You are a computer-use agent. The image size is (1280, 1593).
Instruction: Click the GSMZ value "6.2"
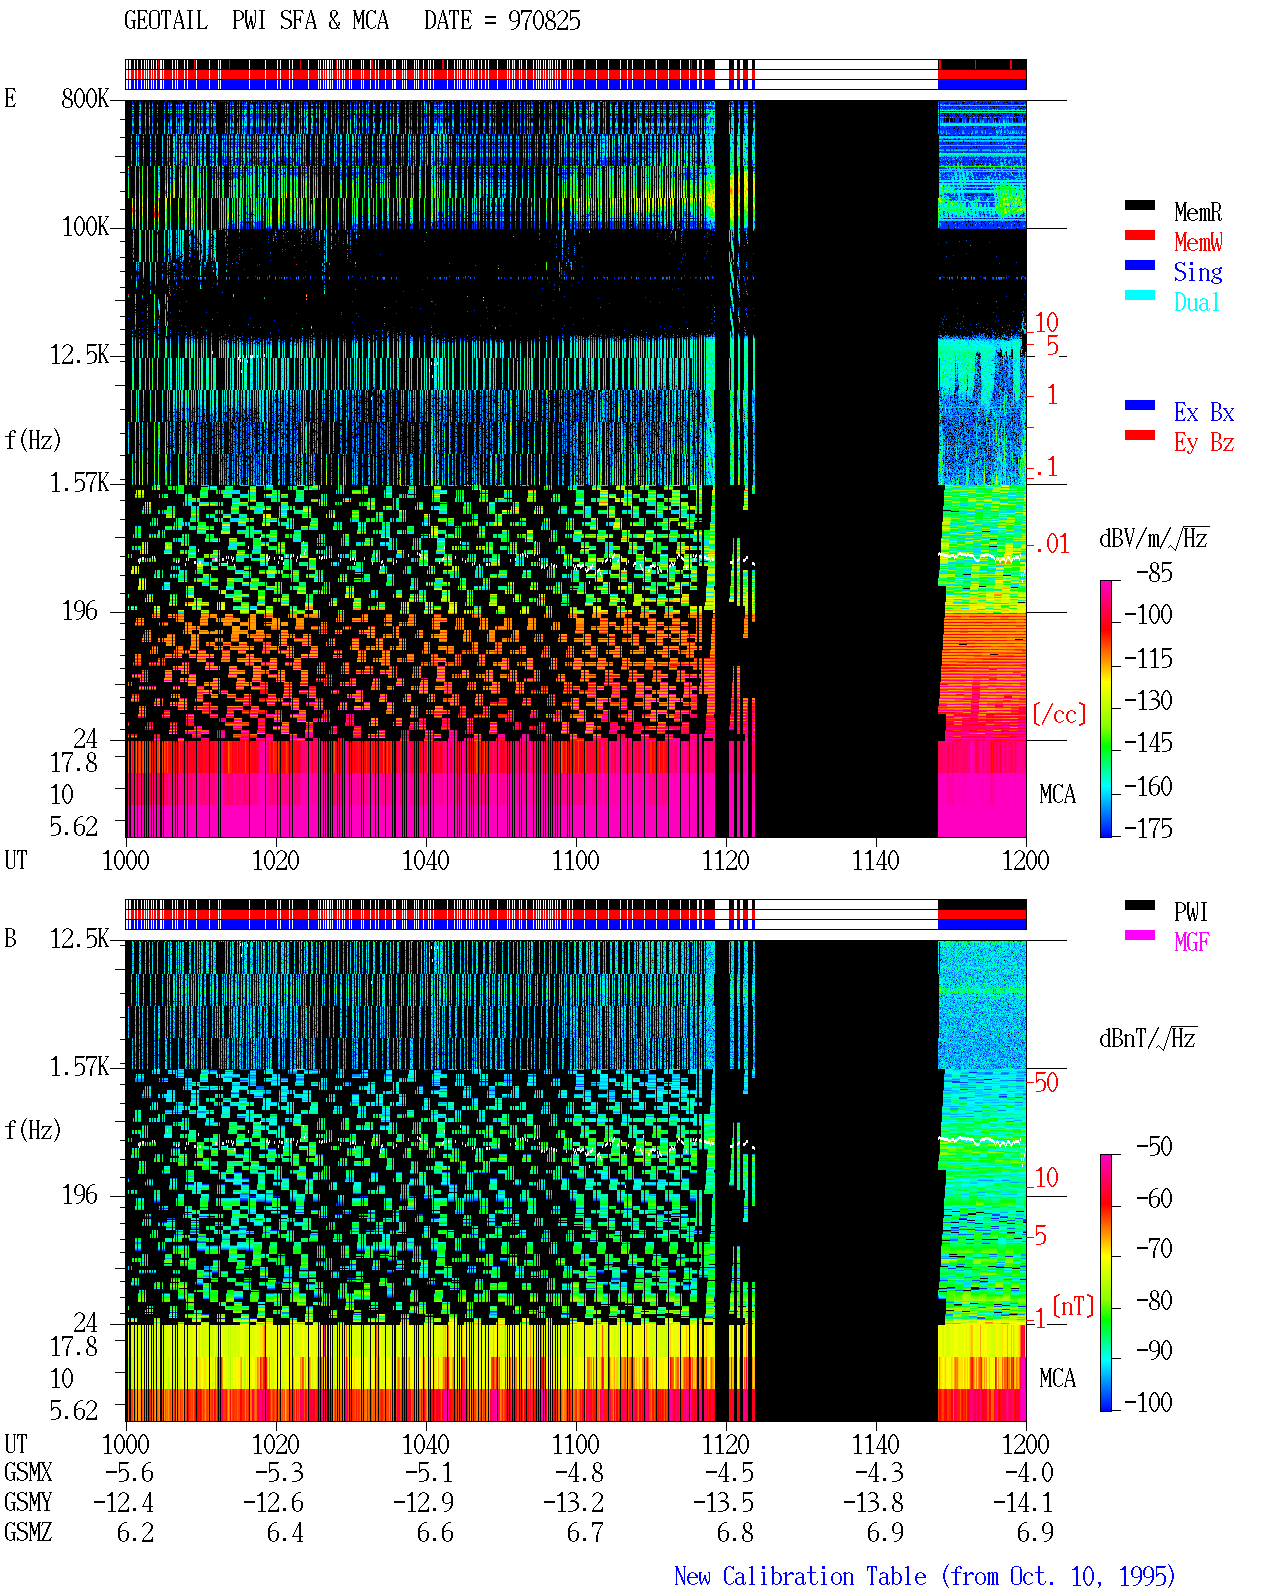(x=136, y=1533)
